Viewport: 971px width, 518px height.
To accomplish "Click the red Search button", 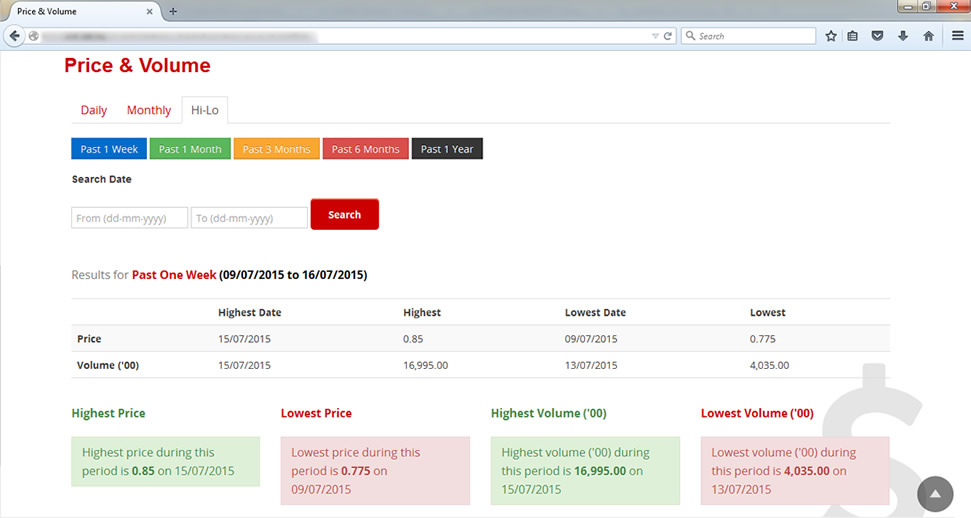I will (x=344, y=215).
